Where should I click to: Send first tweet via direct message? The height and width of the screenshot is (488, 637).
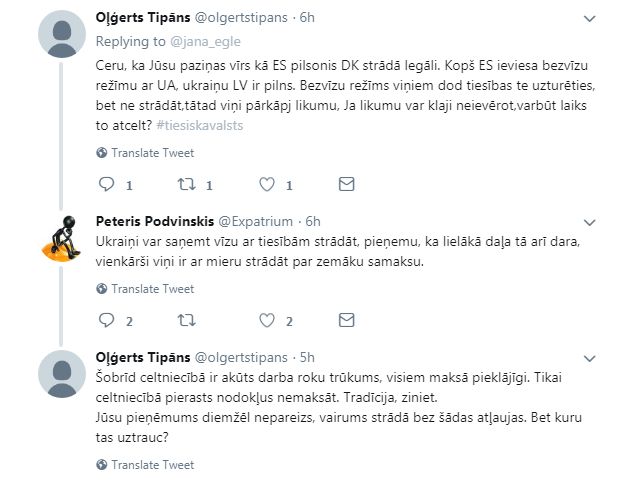pos(346,184)
